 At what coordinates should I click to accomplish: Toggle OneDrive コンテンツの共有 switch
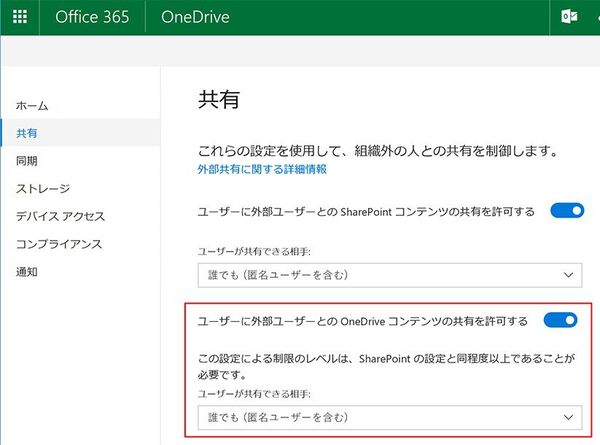[x=561, y=320]
